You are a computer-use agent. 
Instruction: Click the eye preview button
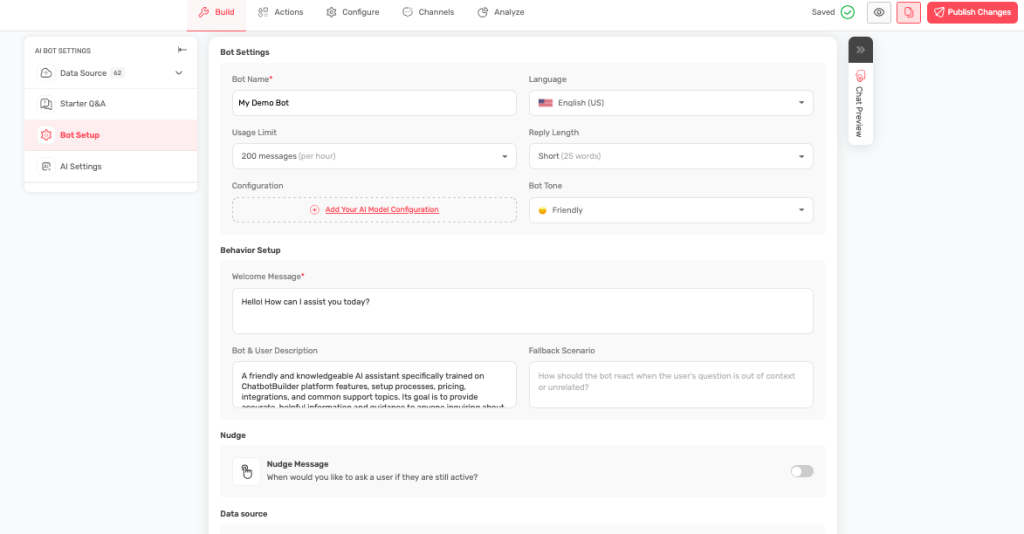(879, 12)
